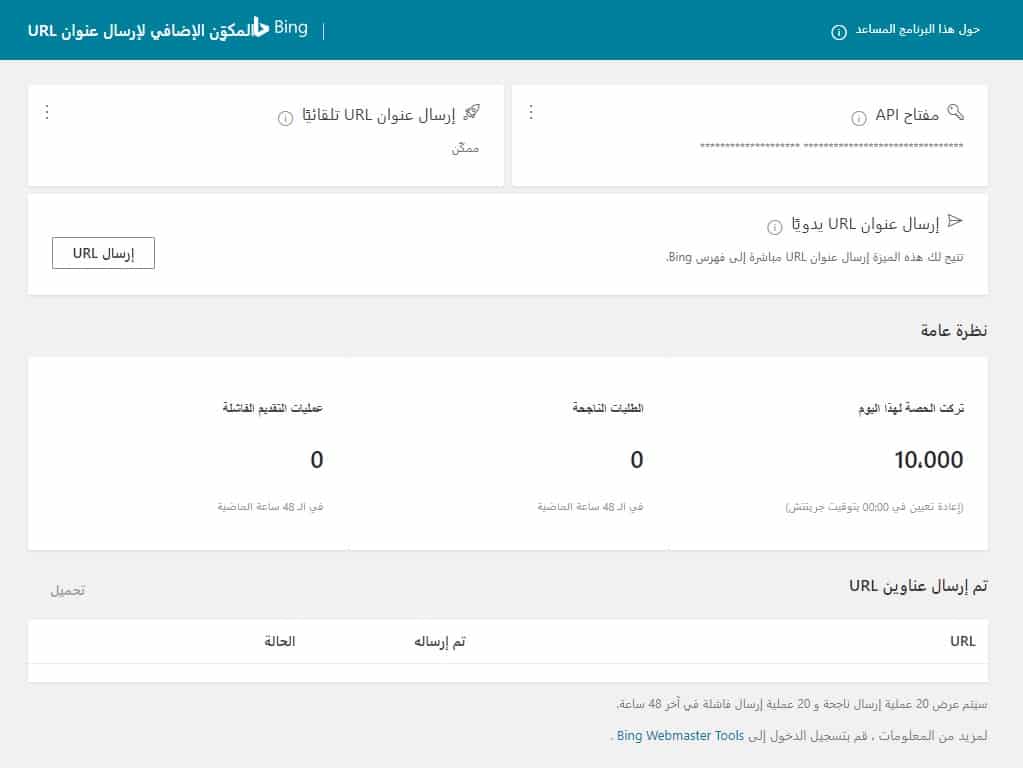Click the paper plane icon for manual submission

(x=955, y=221)
